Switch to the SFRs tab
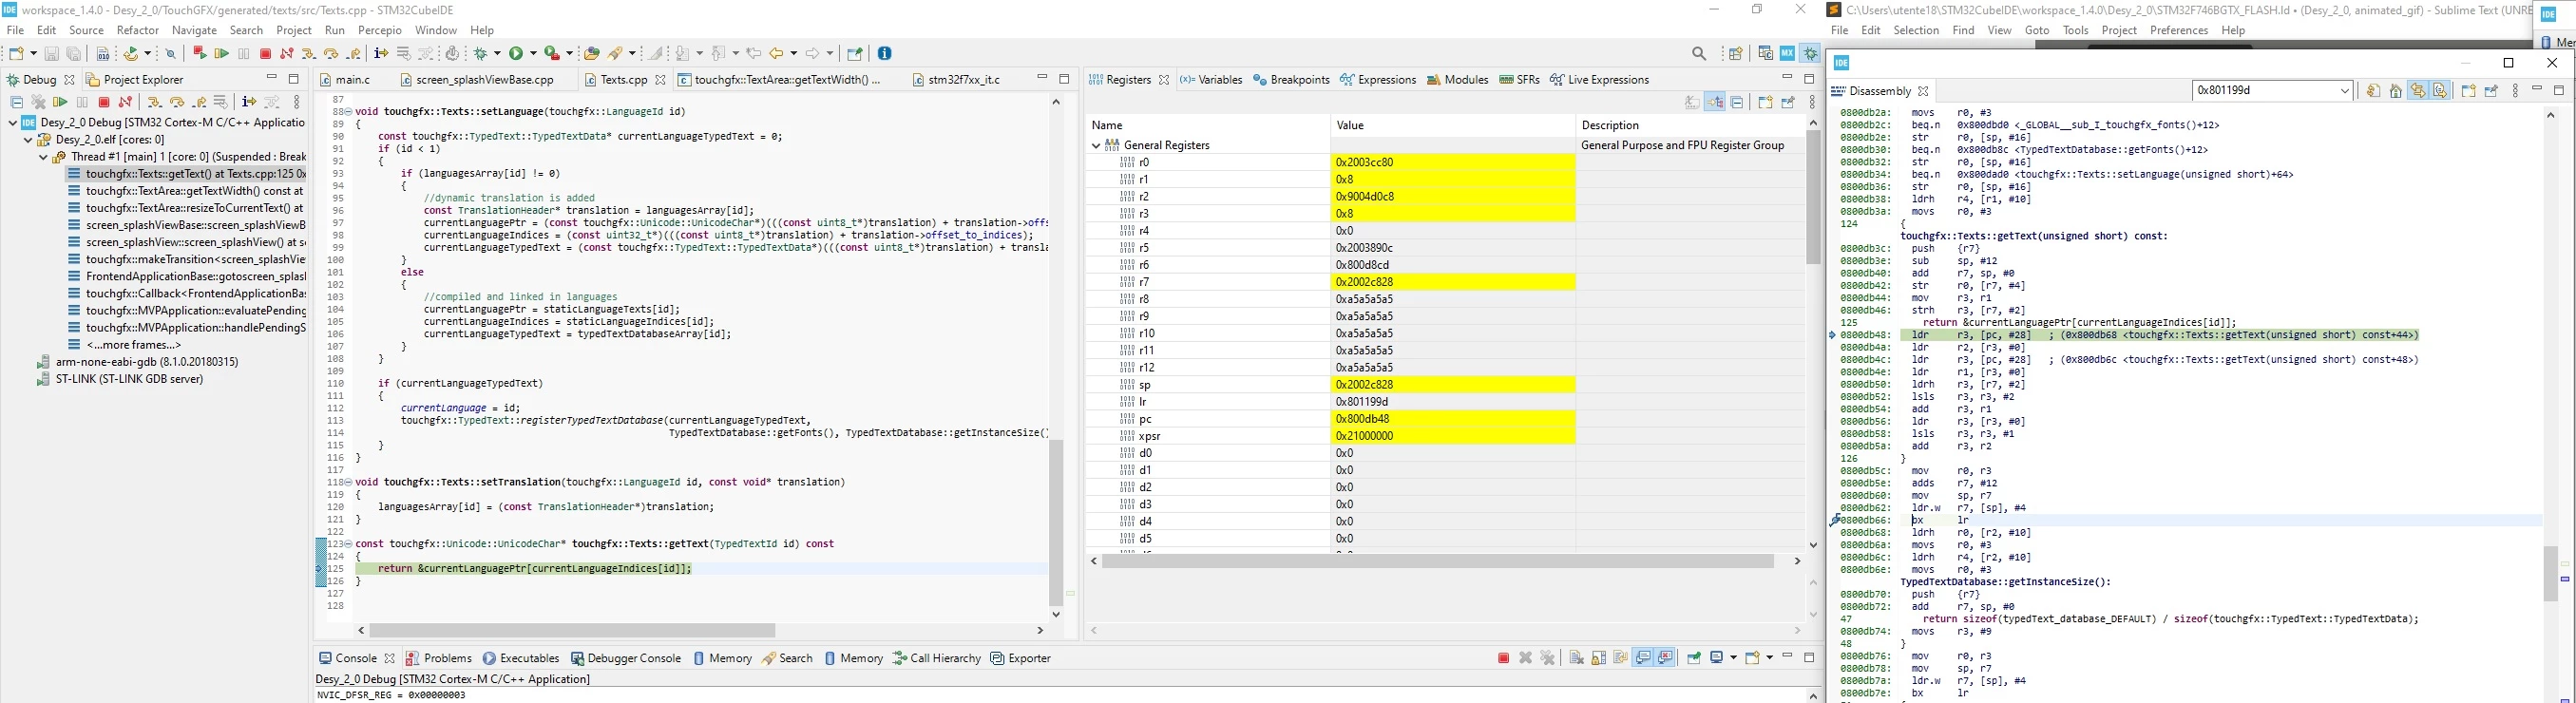Screen dimensions: 2576x703 point(1519,80)
